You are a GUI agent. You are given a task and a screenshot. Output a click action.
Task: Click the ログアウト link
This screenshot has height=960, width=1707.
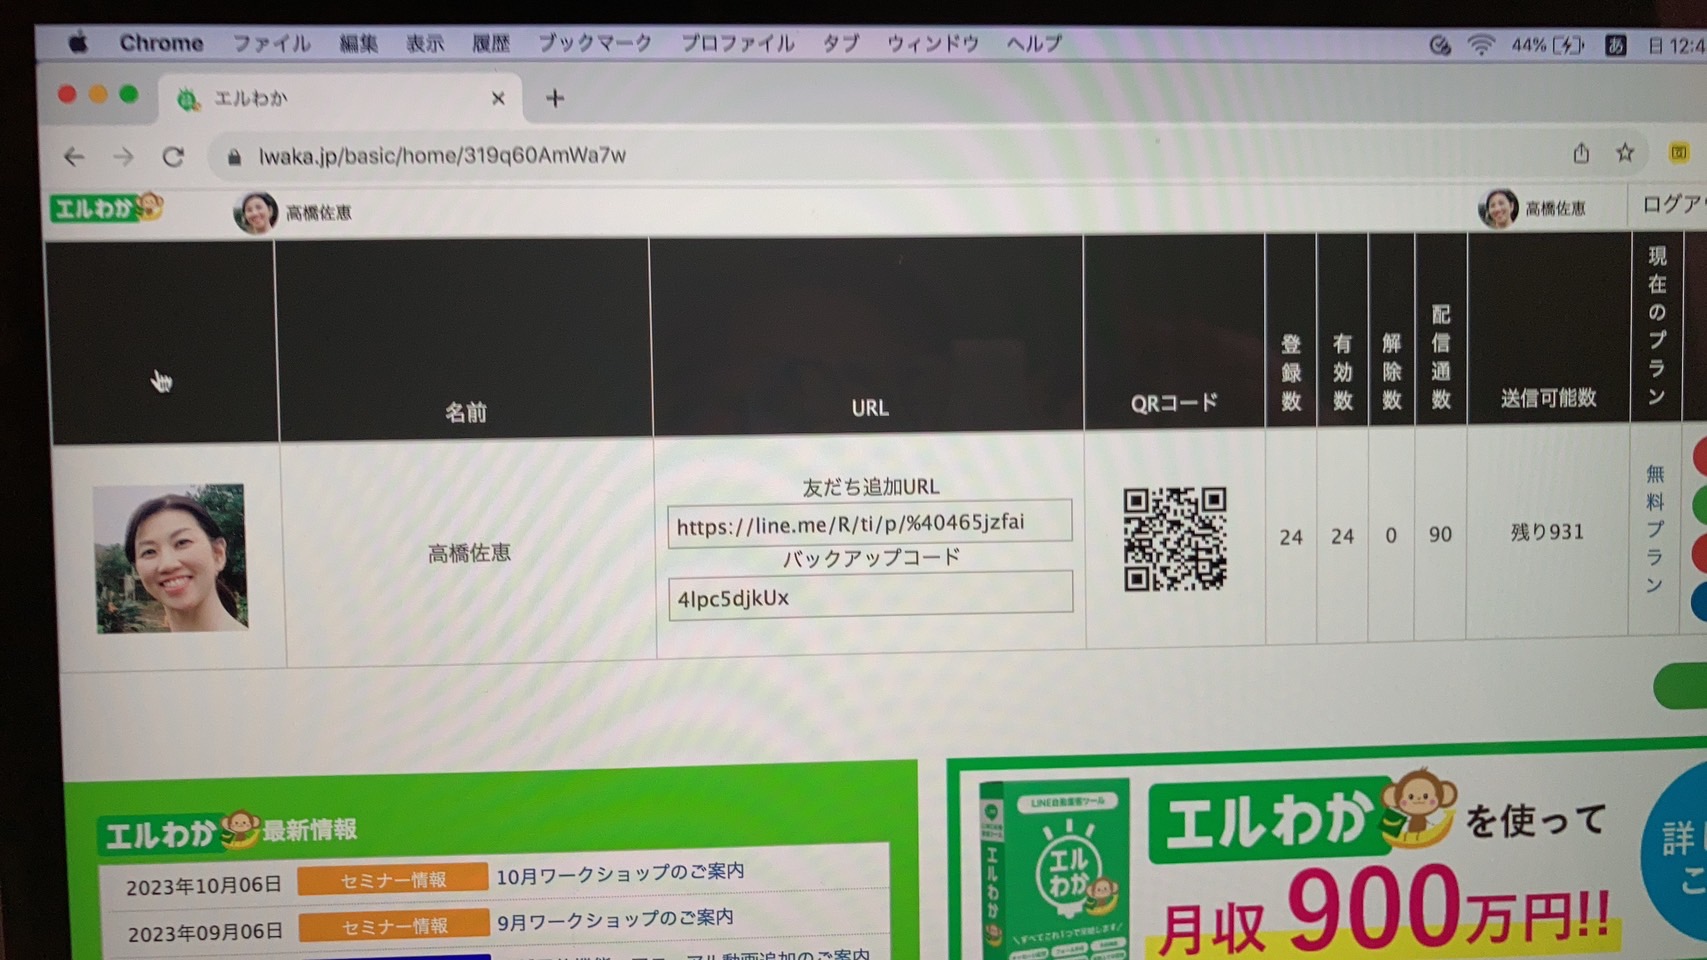tap(1674, 204)
